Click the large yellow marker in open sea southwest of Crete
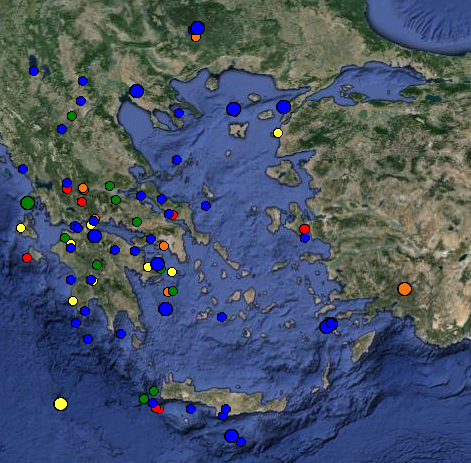 click(61, 404)
